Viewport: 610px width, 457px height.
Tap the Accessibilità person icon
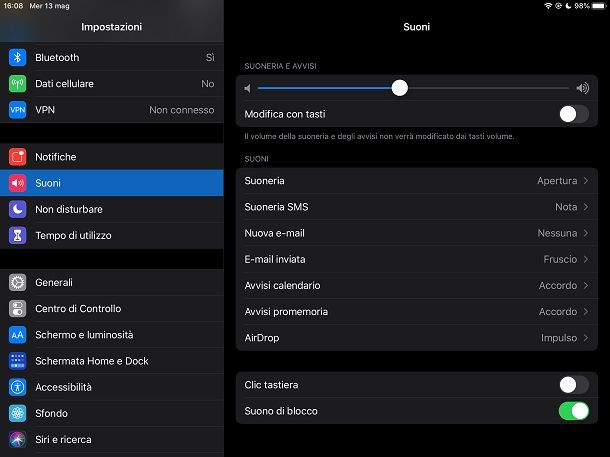click(18, 387)
